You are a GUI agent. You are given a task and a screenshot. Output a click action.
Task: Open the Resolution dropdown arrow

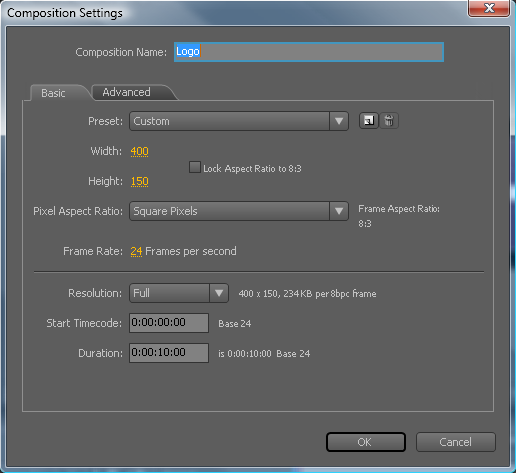[x=219, y=293]
